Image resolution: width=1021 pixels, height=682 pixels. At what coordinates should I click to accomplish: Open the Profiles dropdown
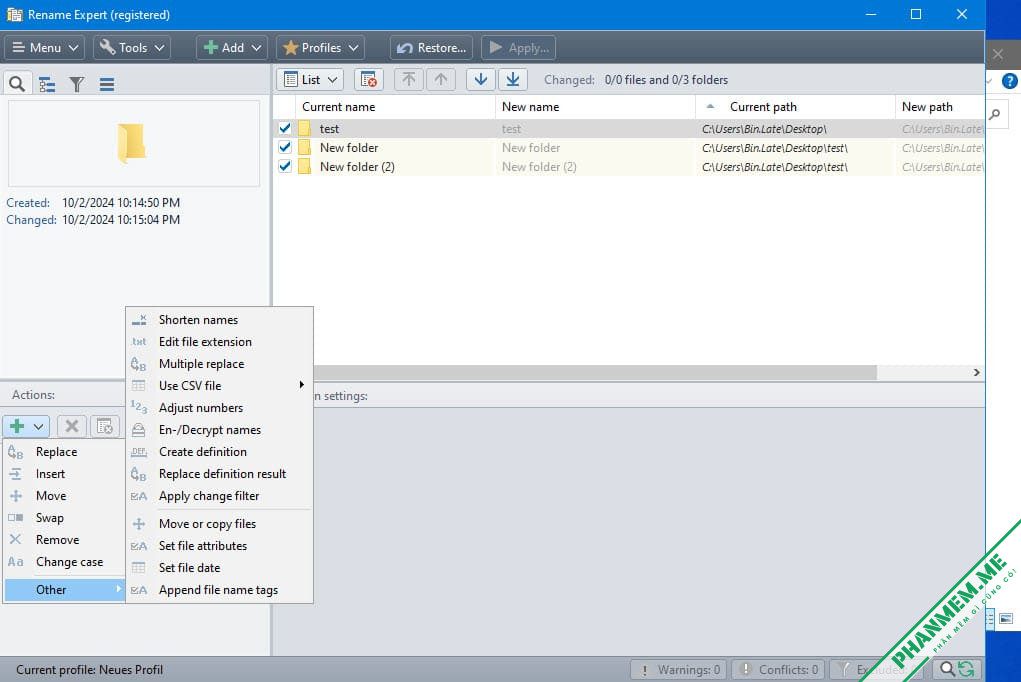tap(320, 48)
